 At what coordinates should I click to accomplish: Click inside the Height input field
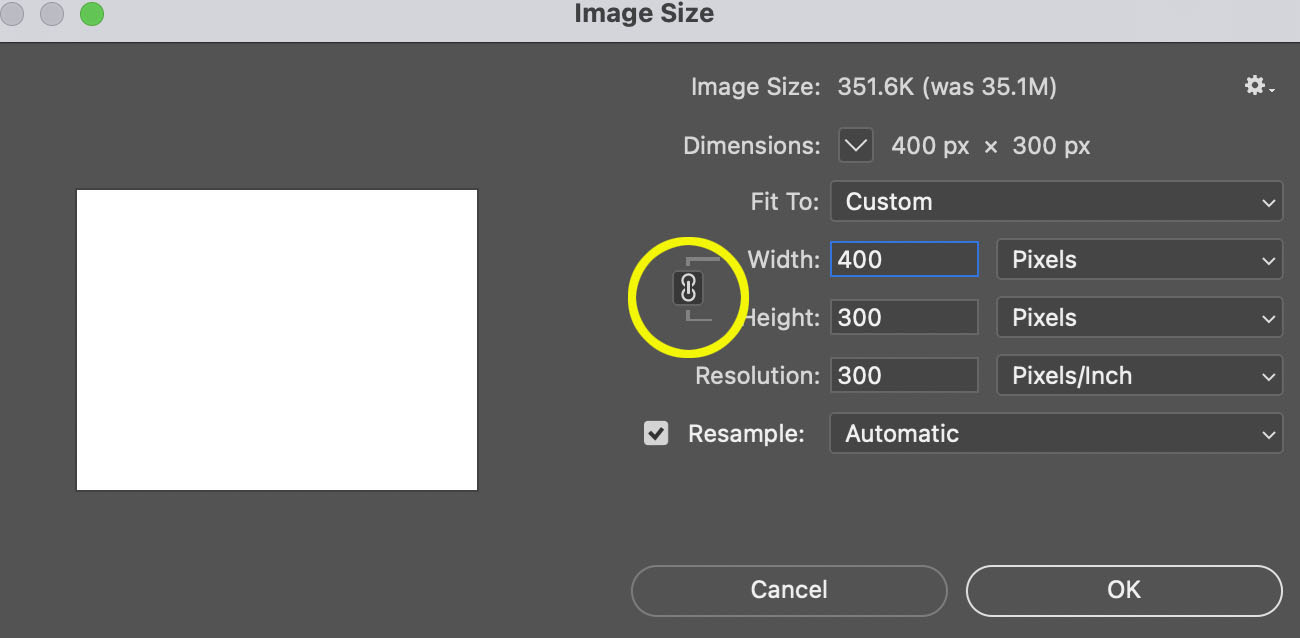(903, 317)
